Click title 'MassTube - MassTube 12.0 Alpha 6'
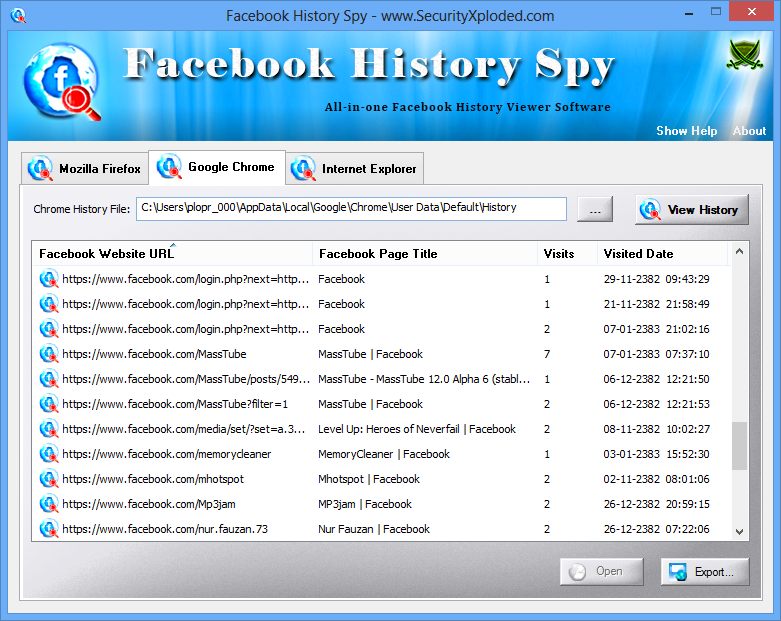This screenshot has height=621, width=781. pos(424,379)
